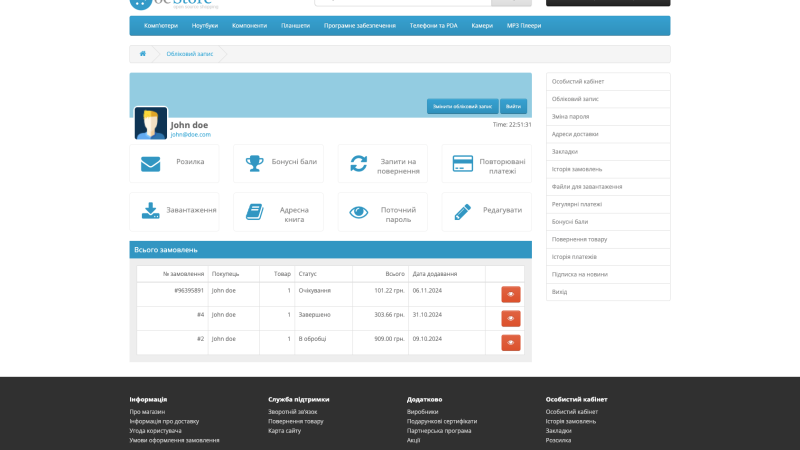Screen dimensions: 800x450
Task: View order #4 with its eye button
Action: (x=511, y=318)
